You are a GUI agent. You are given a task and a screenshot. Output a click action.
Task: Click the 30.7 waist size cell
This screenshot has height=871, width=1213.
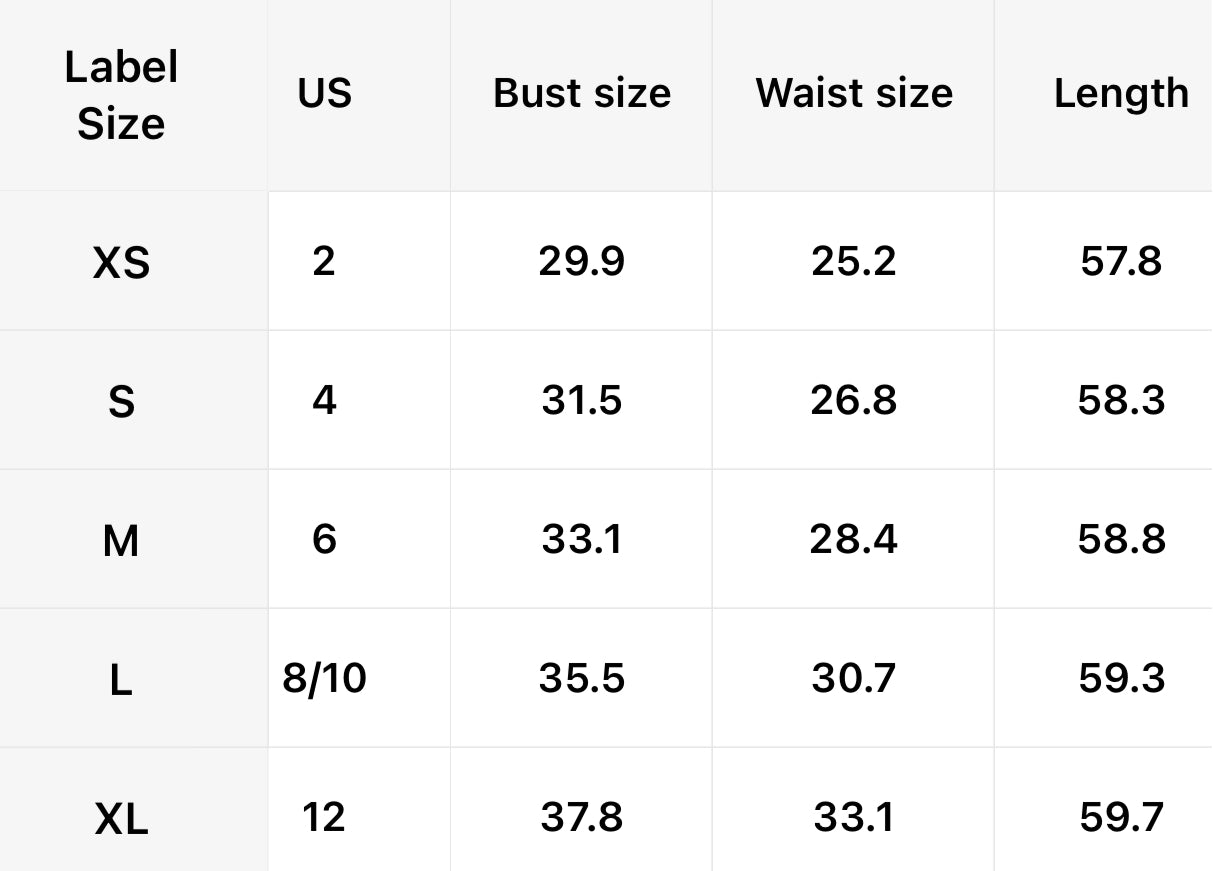pyautogui.click(x=854, y=678)
